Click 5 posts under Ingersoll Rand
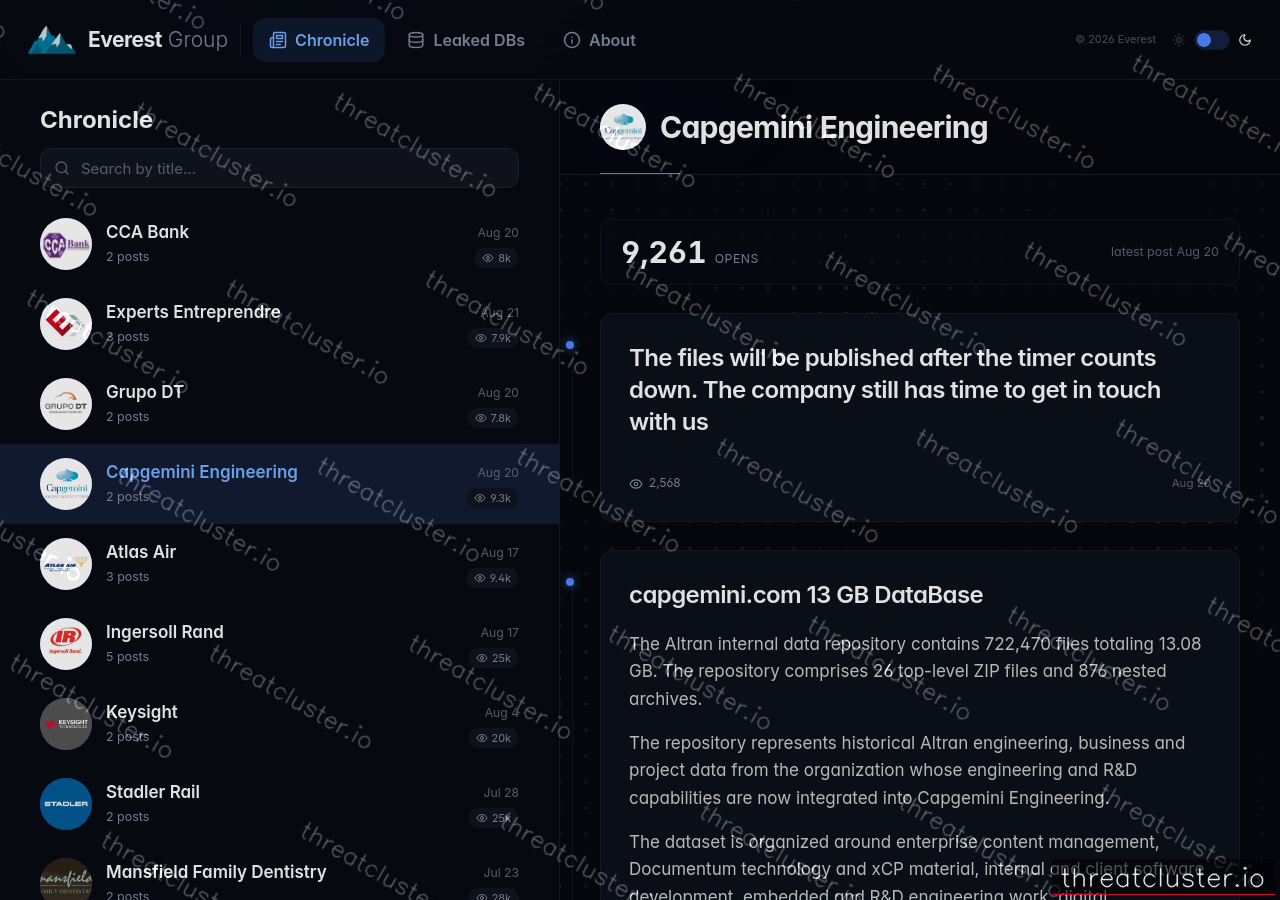 127,657
